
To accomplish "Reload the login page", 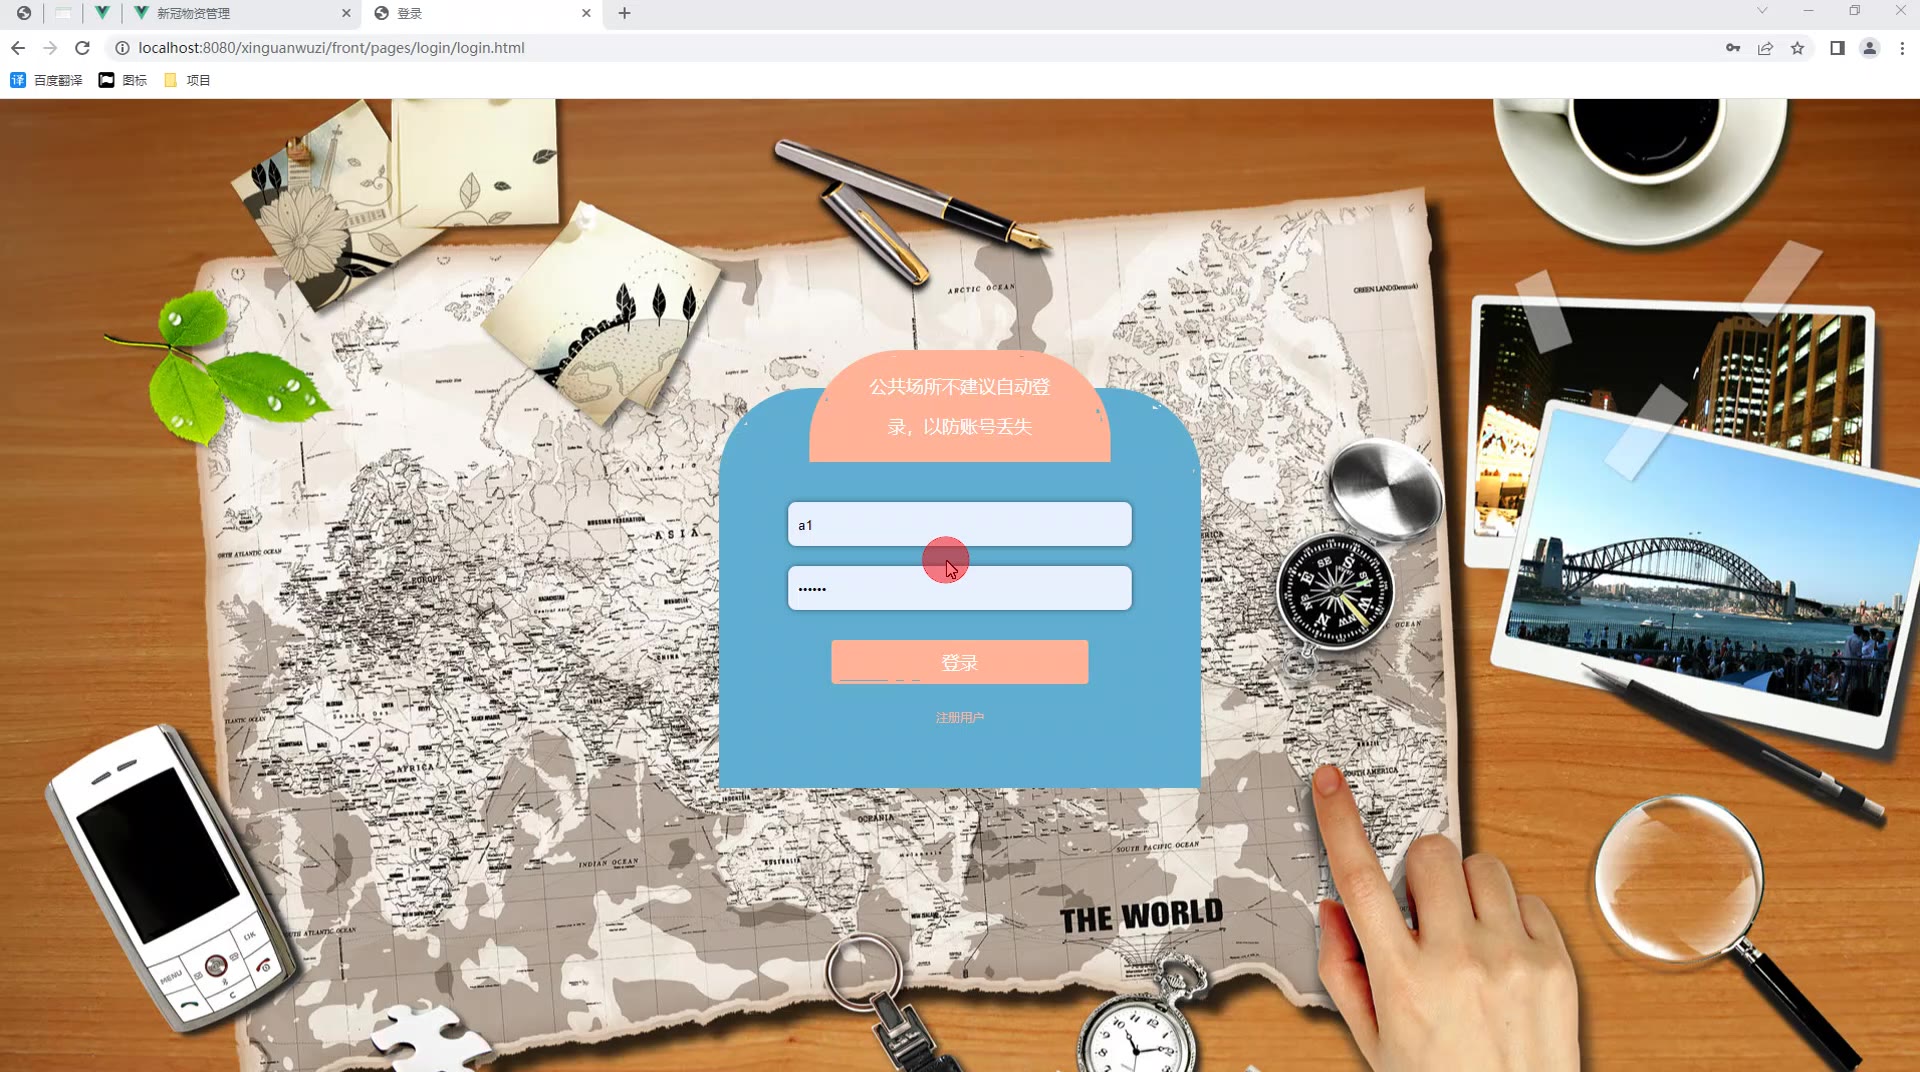I will [83, 48].
